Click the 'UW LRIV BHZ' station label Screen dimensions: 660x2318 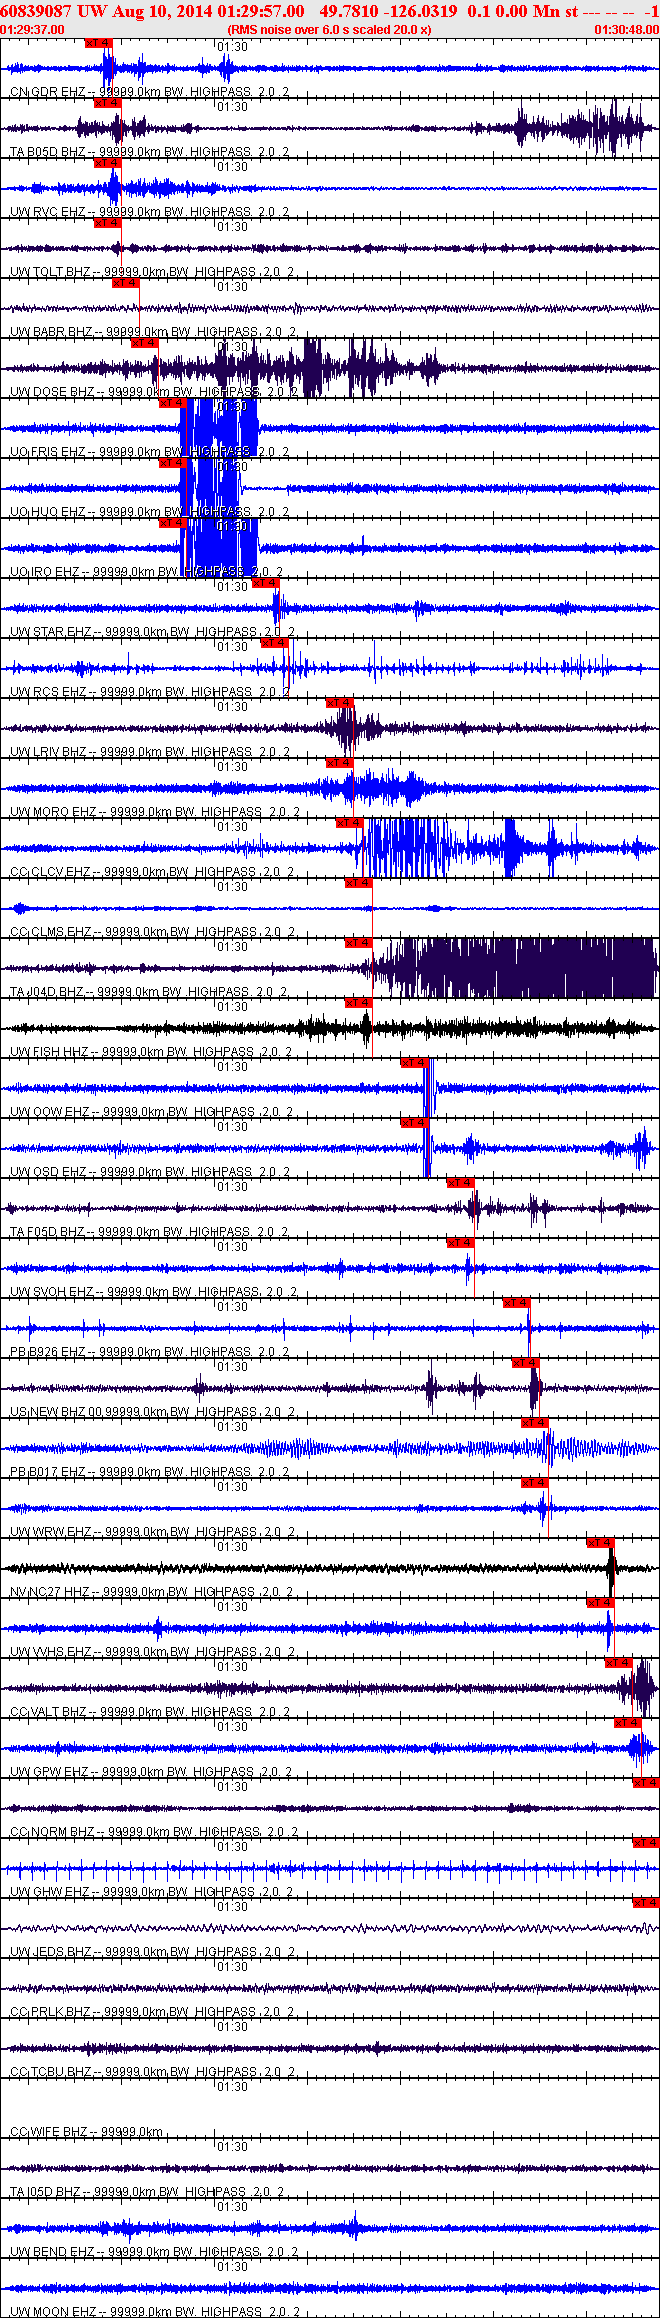pyautogui.click(x=48, y=752)
